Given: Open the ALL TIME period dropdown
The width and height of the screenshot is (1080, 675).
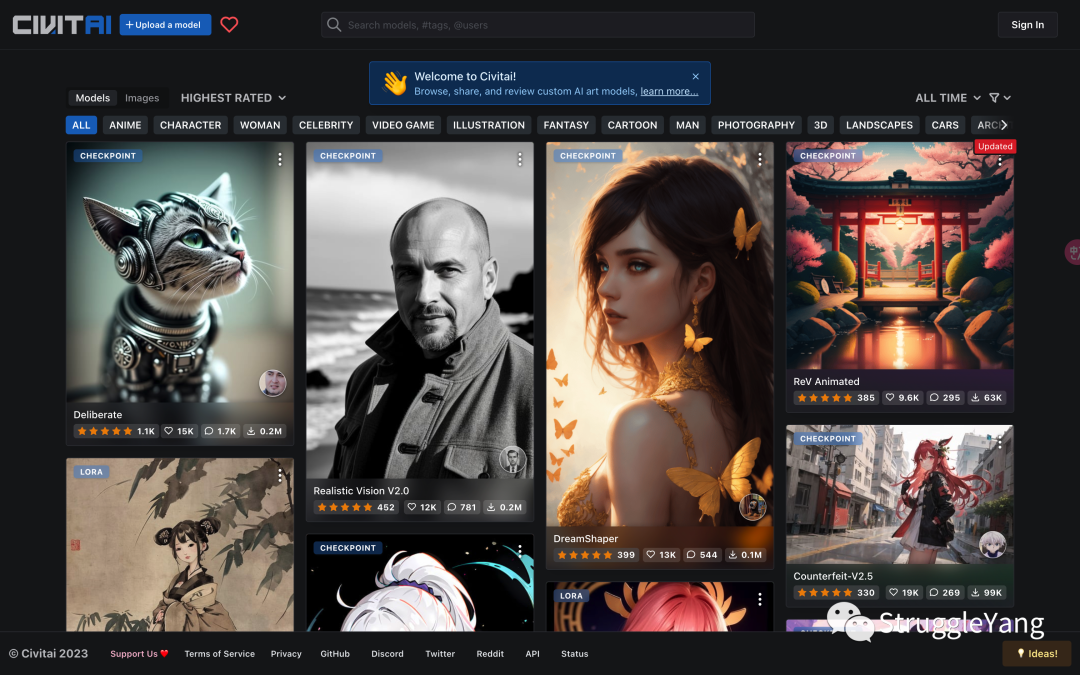Looking at the screenshot, I should [x=948, y=98].
